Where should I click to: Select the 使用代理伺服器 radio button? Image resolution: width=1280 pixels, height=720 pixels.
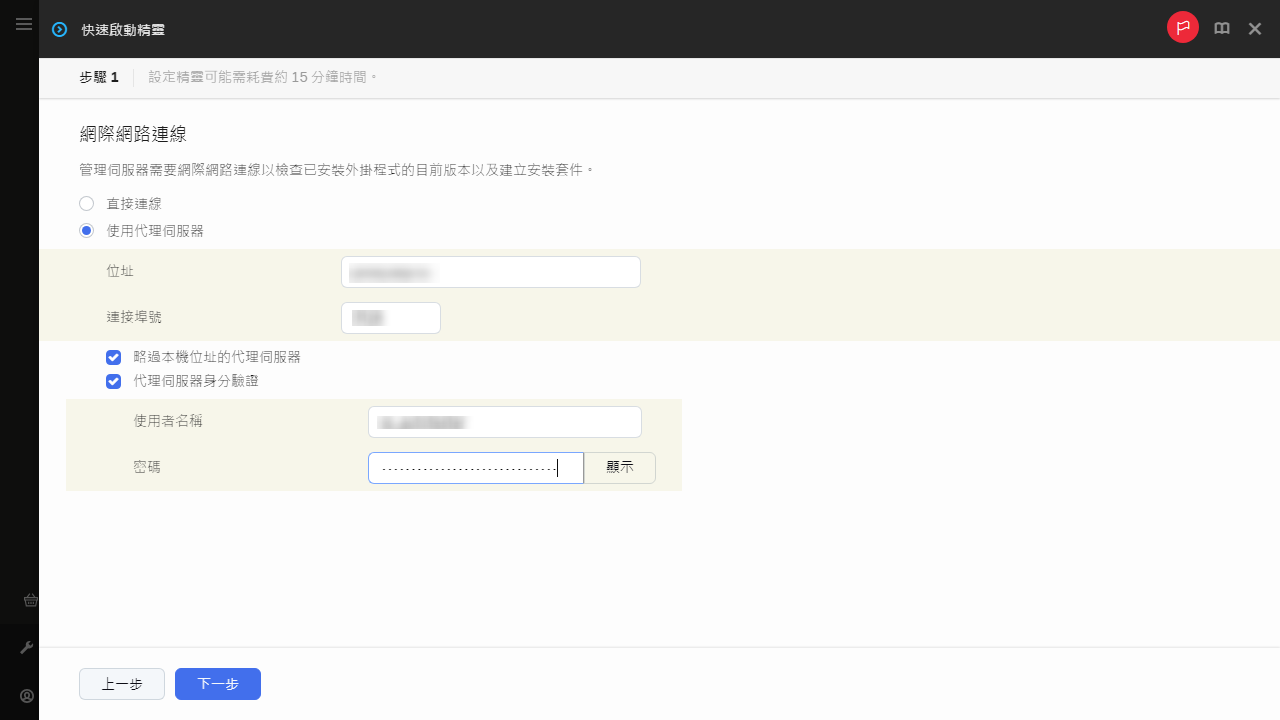tap(87, 231)
